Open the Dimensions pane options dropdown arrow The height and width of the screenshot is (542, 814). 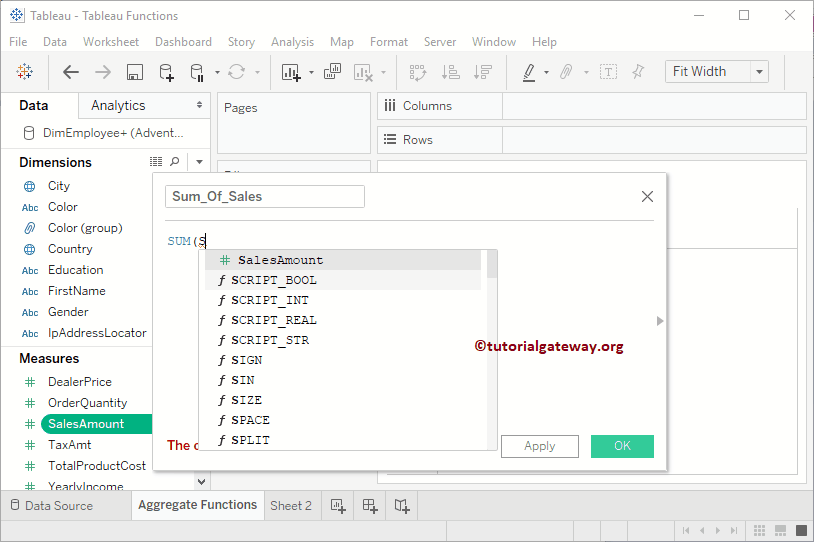click(199, 162)
